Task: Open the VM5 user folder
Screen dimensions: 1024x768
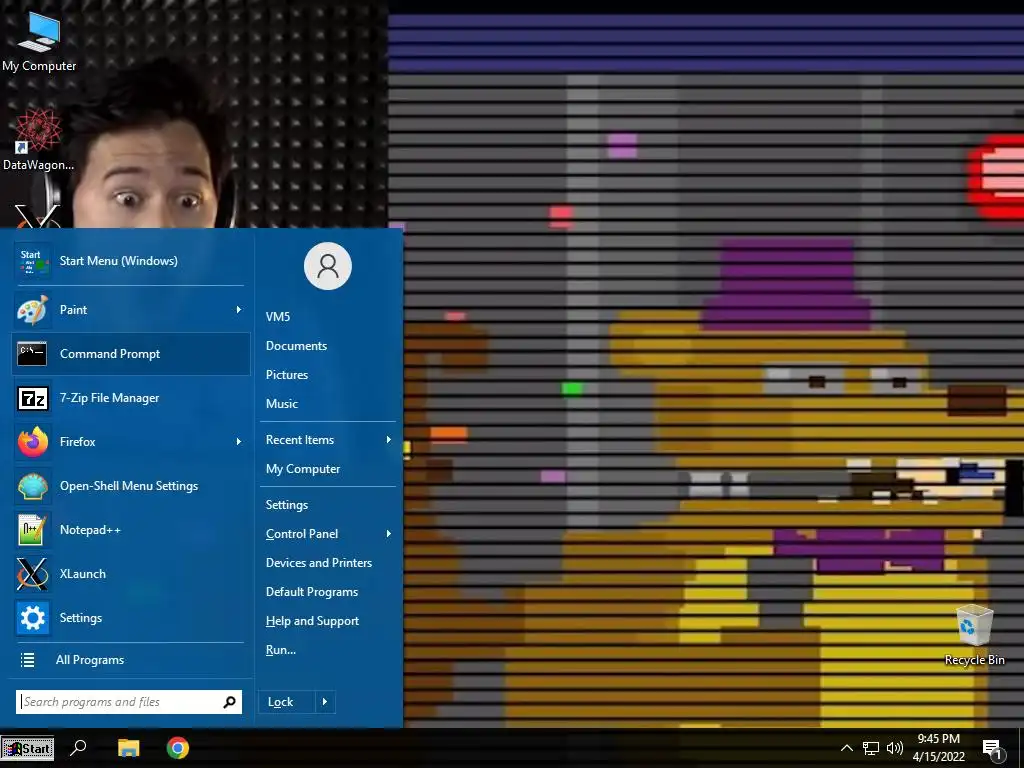Action: click(x=278, y=317)
